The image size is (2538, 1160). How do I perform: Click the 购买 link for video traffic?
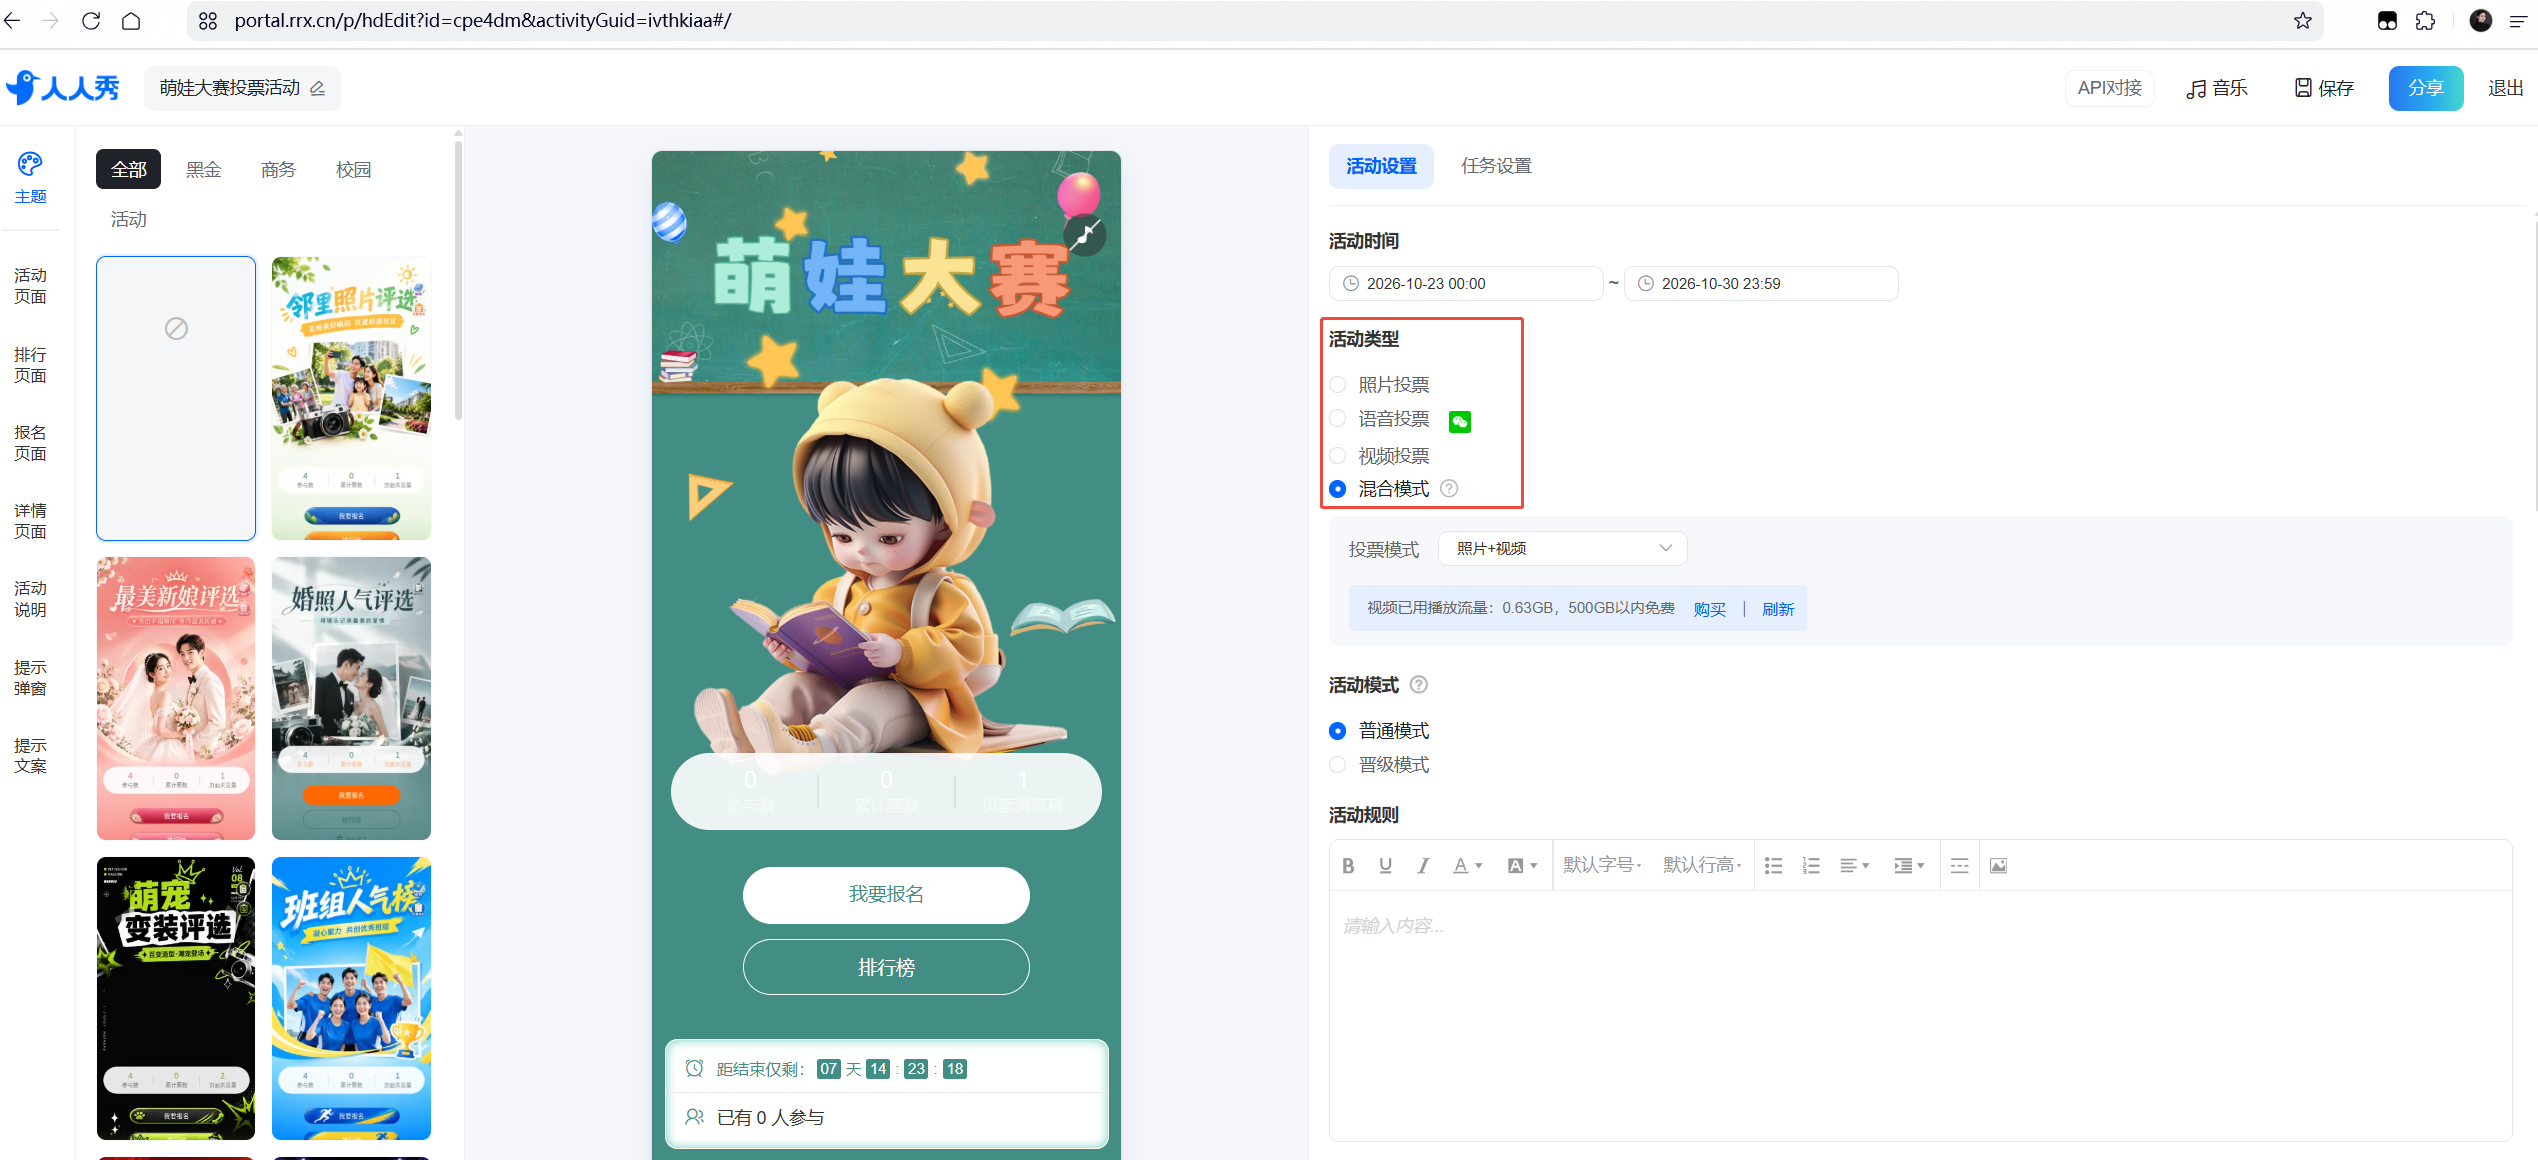click(1709, 609)
